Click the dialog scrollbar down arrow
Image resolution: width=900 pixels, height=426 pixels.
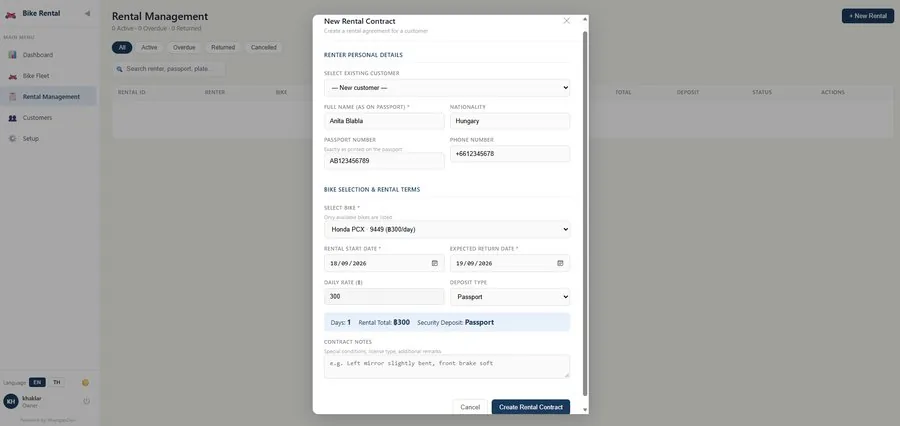(585, 409)
